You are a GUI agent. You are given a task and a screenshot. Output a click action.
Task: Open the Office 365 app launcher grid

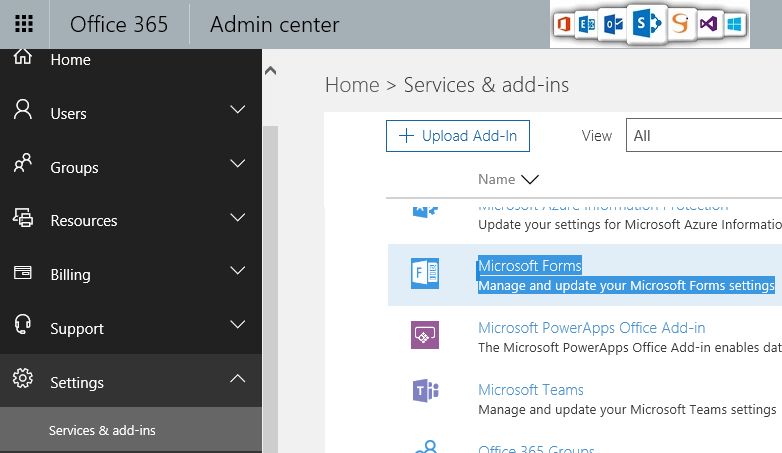point(24,24)
